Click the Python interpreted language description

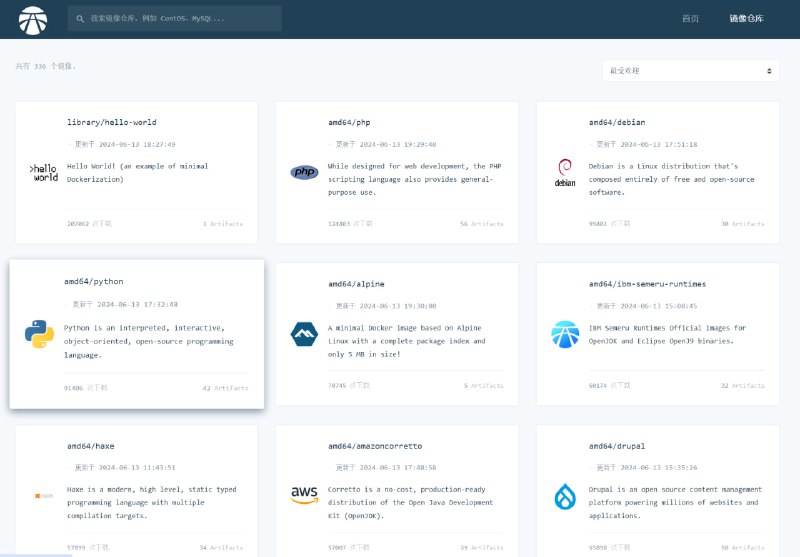click(148, 341)
